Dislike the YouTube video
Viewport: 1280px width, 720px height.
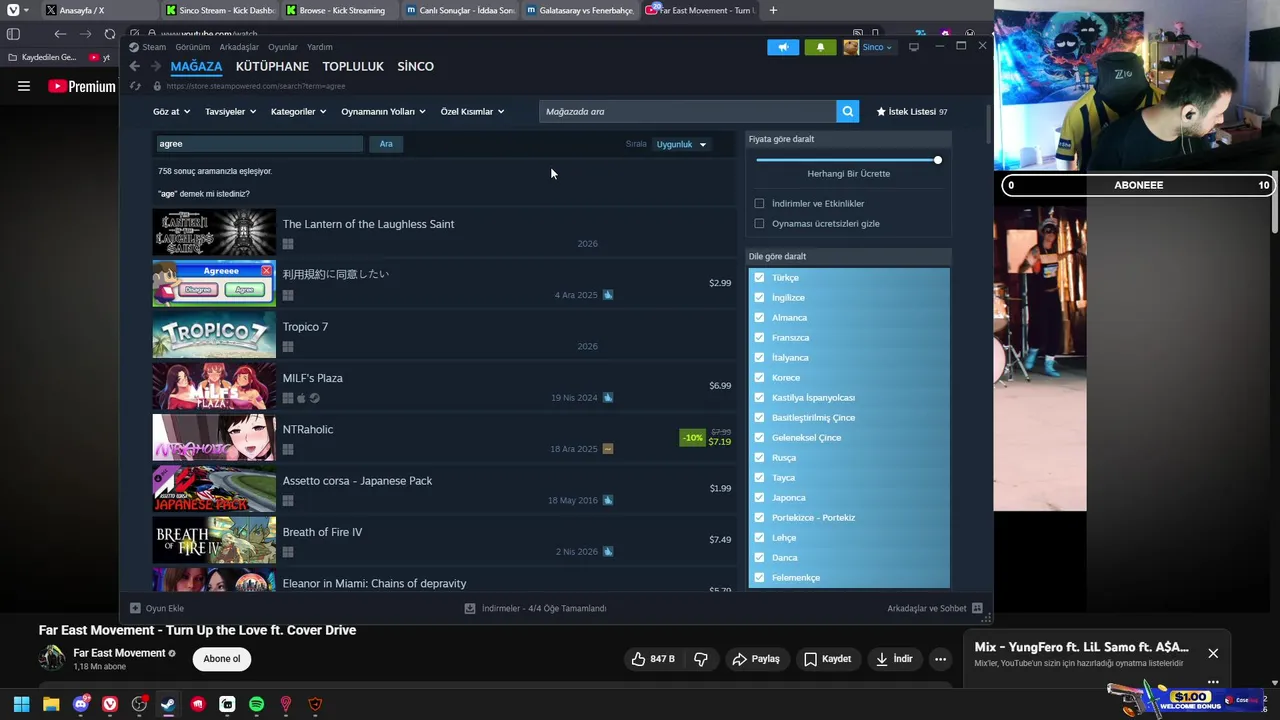click(x=701, y=659)
